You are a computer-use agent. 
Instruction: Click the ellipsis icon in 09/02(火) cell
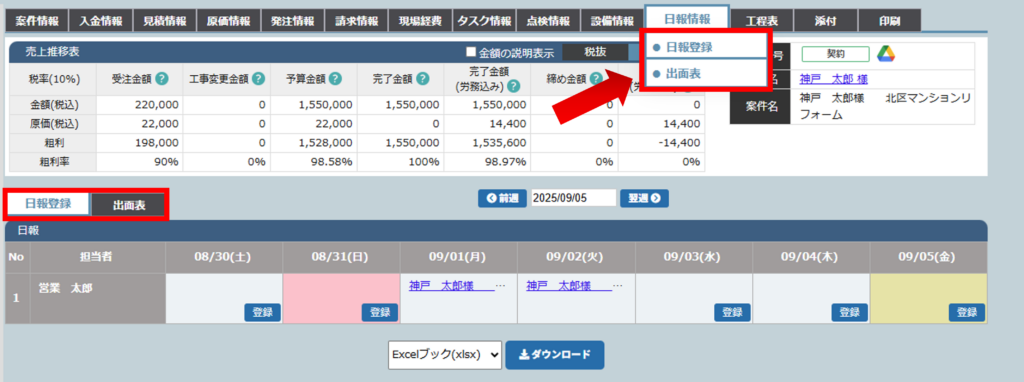(618, 286)
